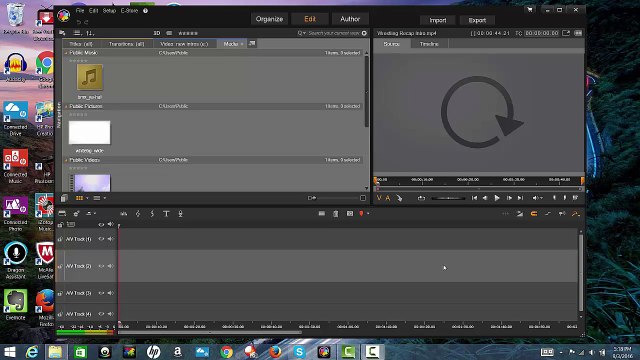Open Chrome from Windows taskbar
Screen dimensions: 640x360
click(227, 352)
